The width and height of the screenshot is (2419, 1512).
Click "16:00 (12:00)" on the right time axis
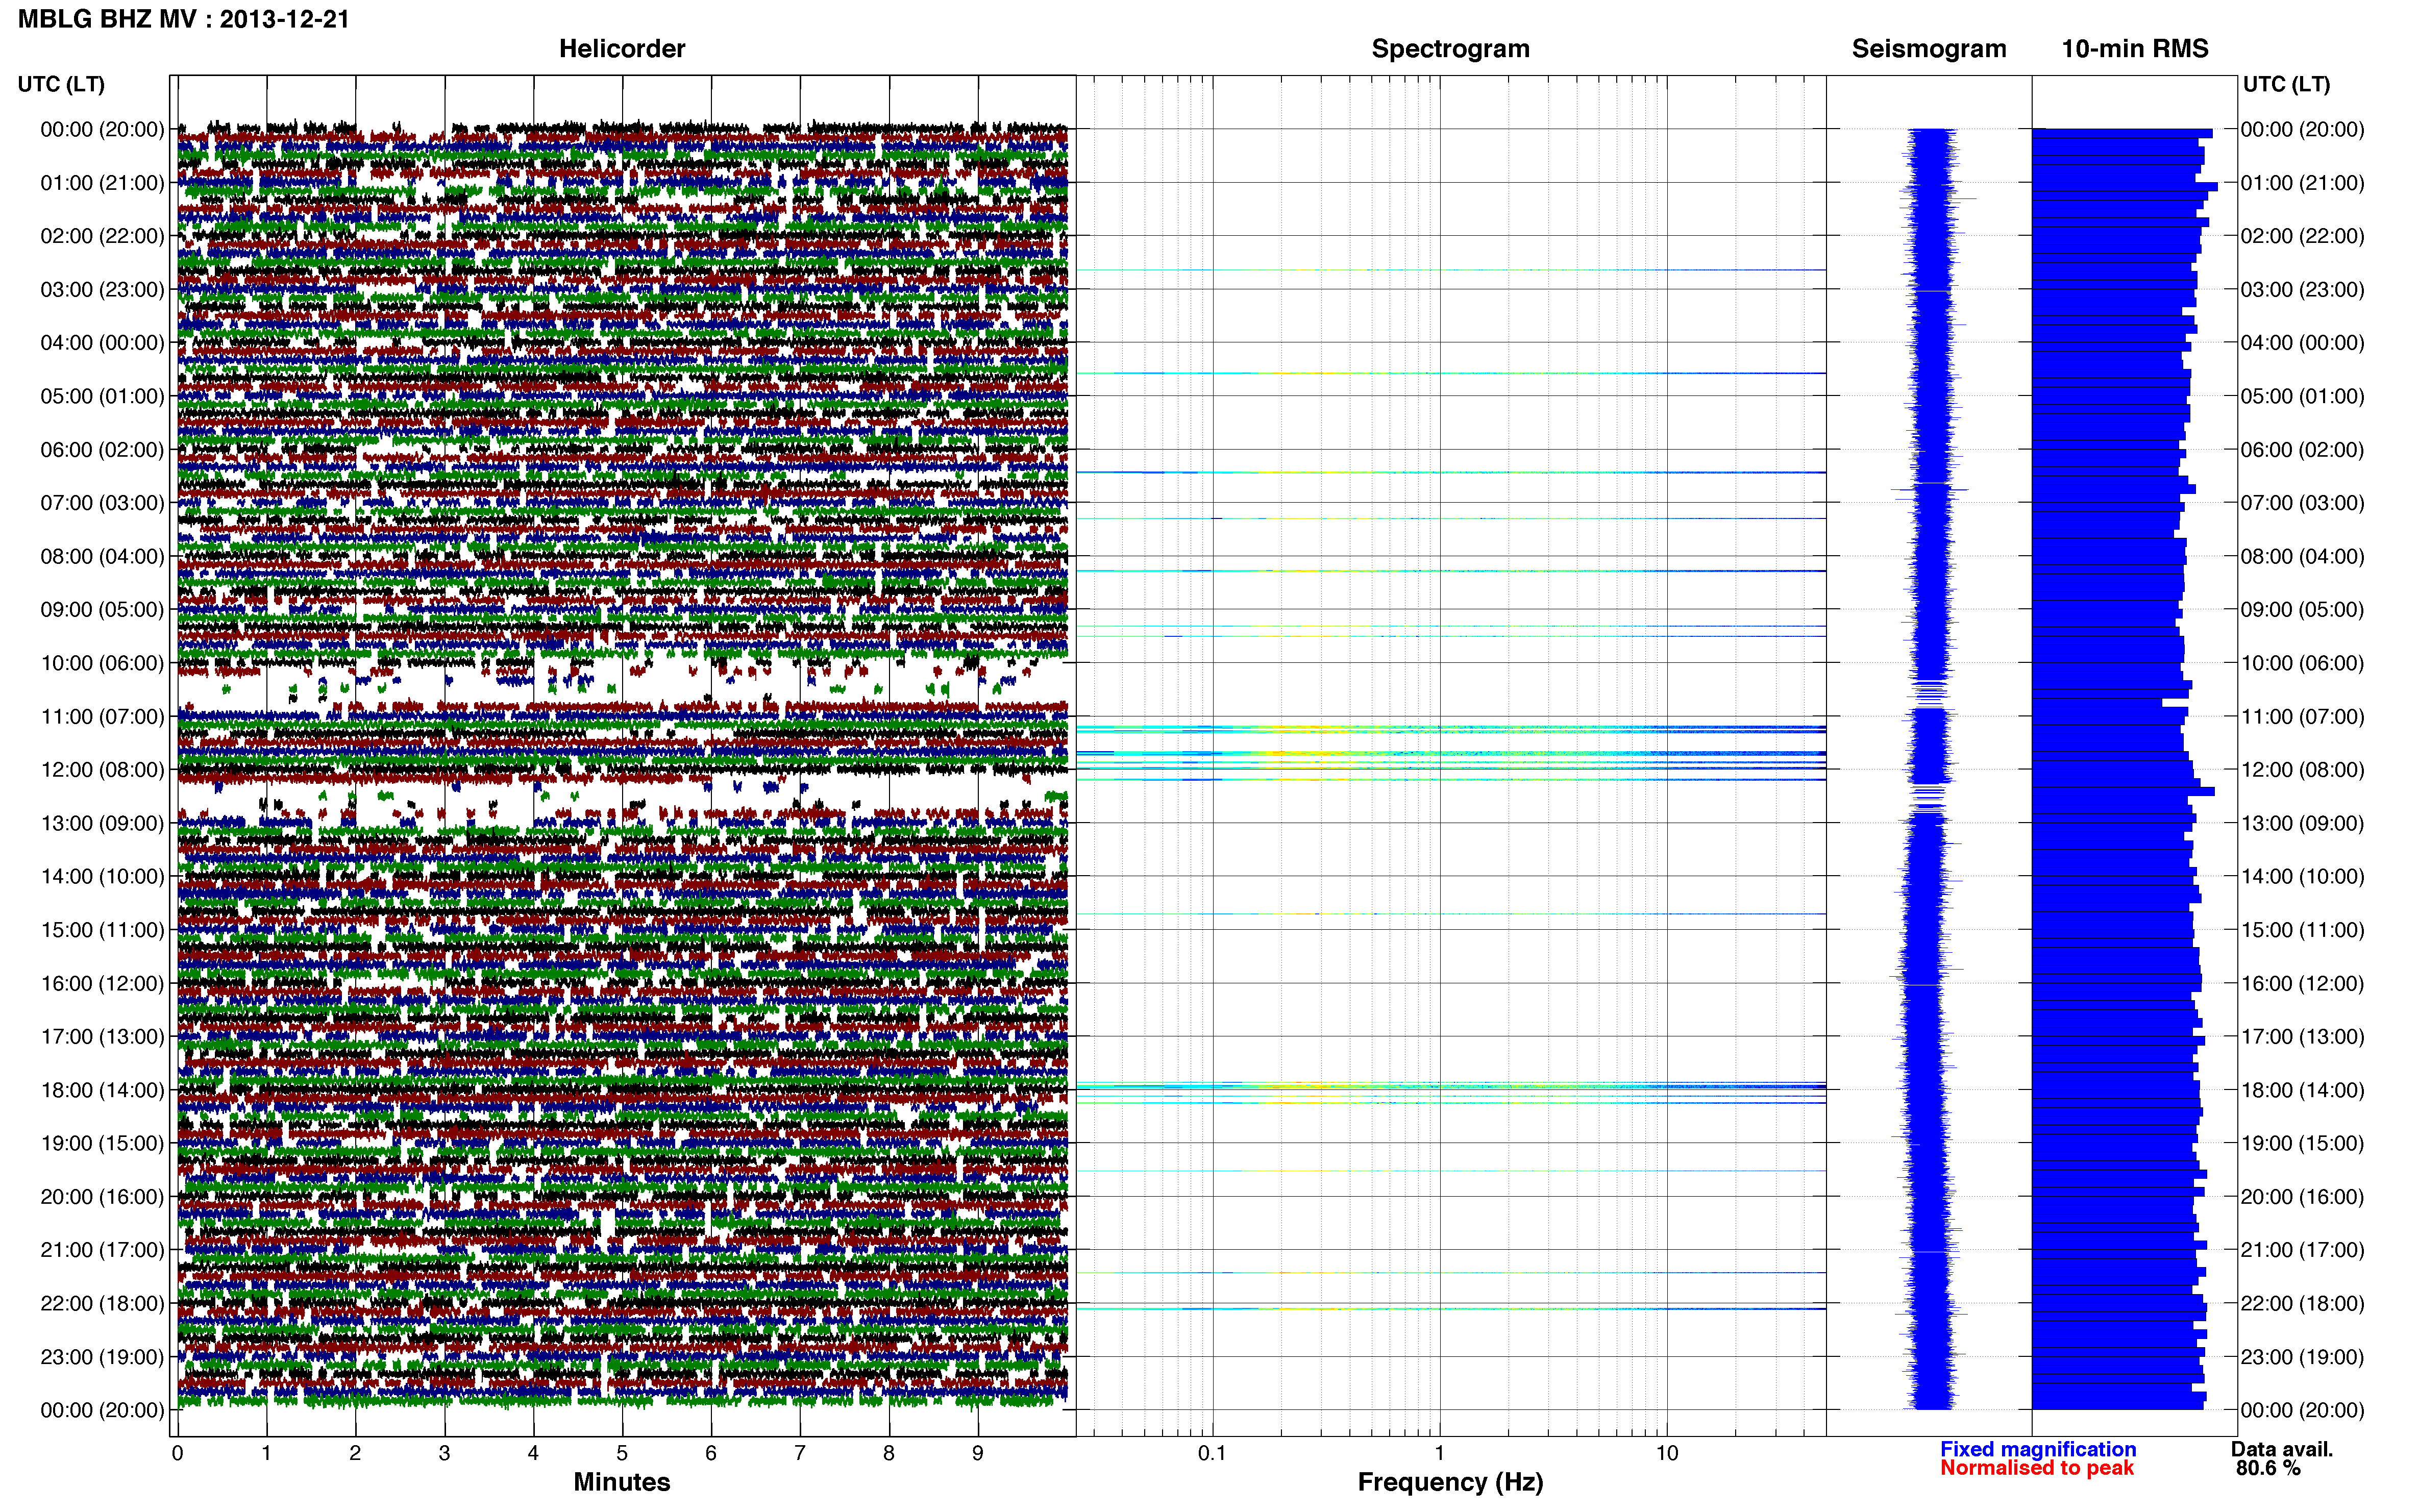pos(2302,983)
